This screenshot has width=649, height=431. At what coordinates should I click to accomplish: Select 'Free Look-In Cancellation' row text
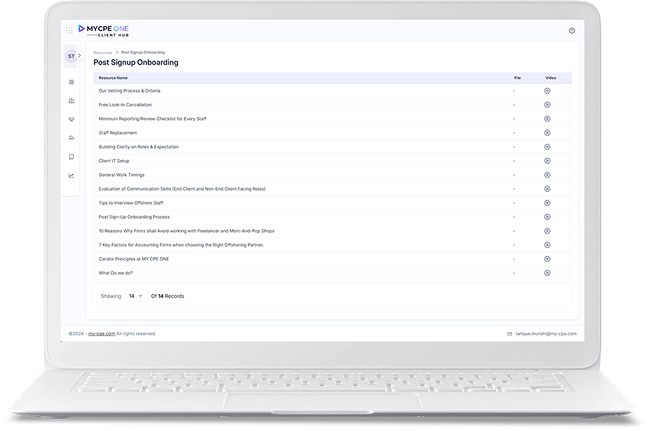[x=125, y=105]
